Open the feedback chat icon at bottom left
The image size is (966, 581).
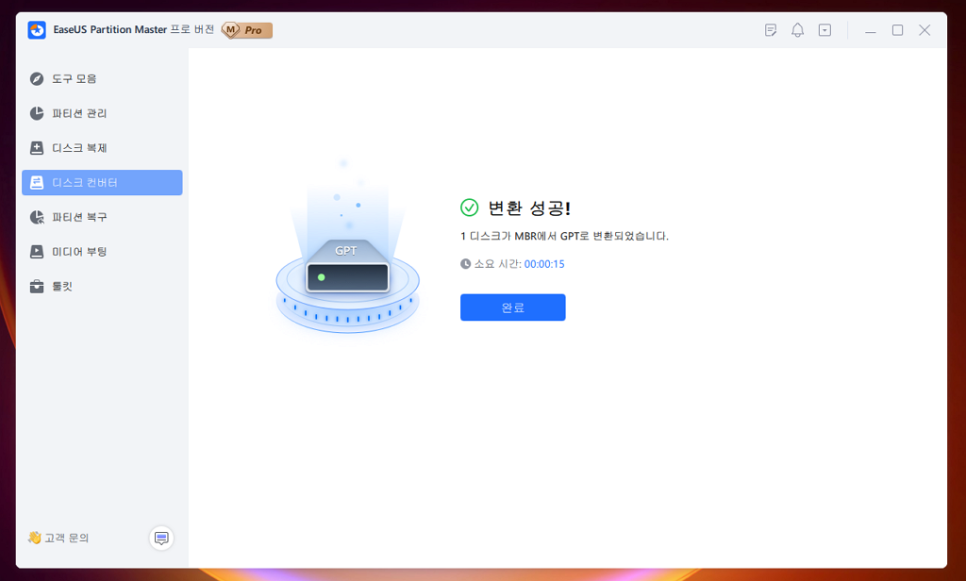tap(161, 538)
